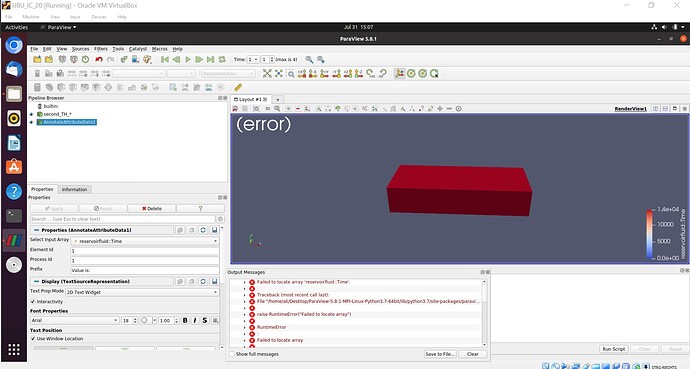Clear the Output Messages list

473,354
